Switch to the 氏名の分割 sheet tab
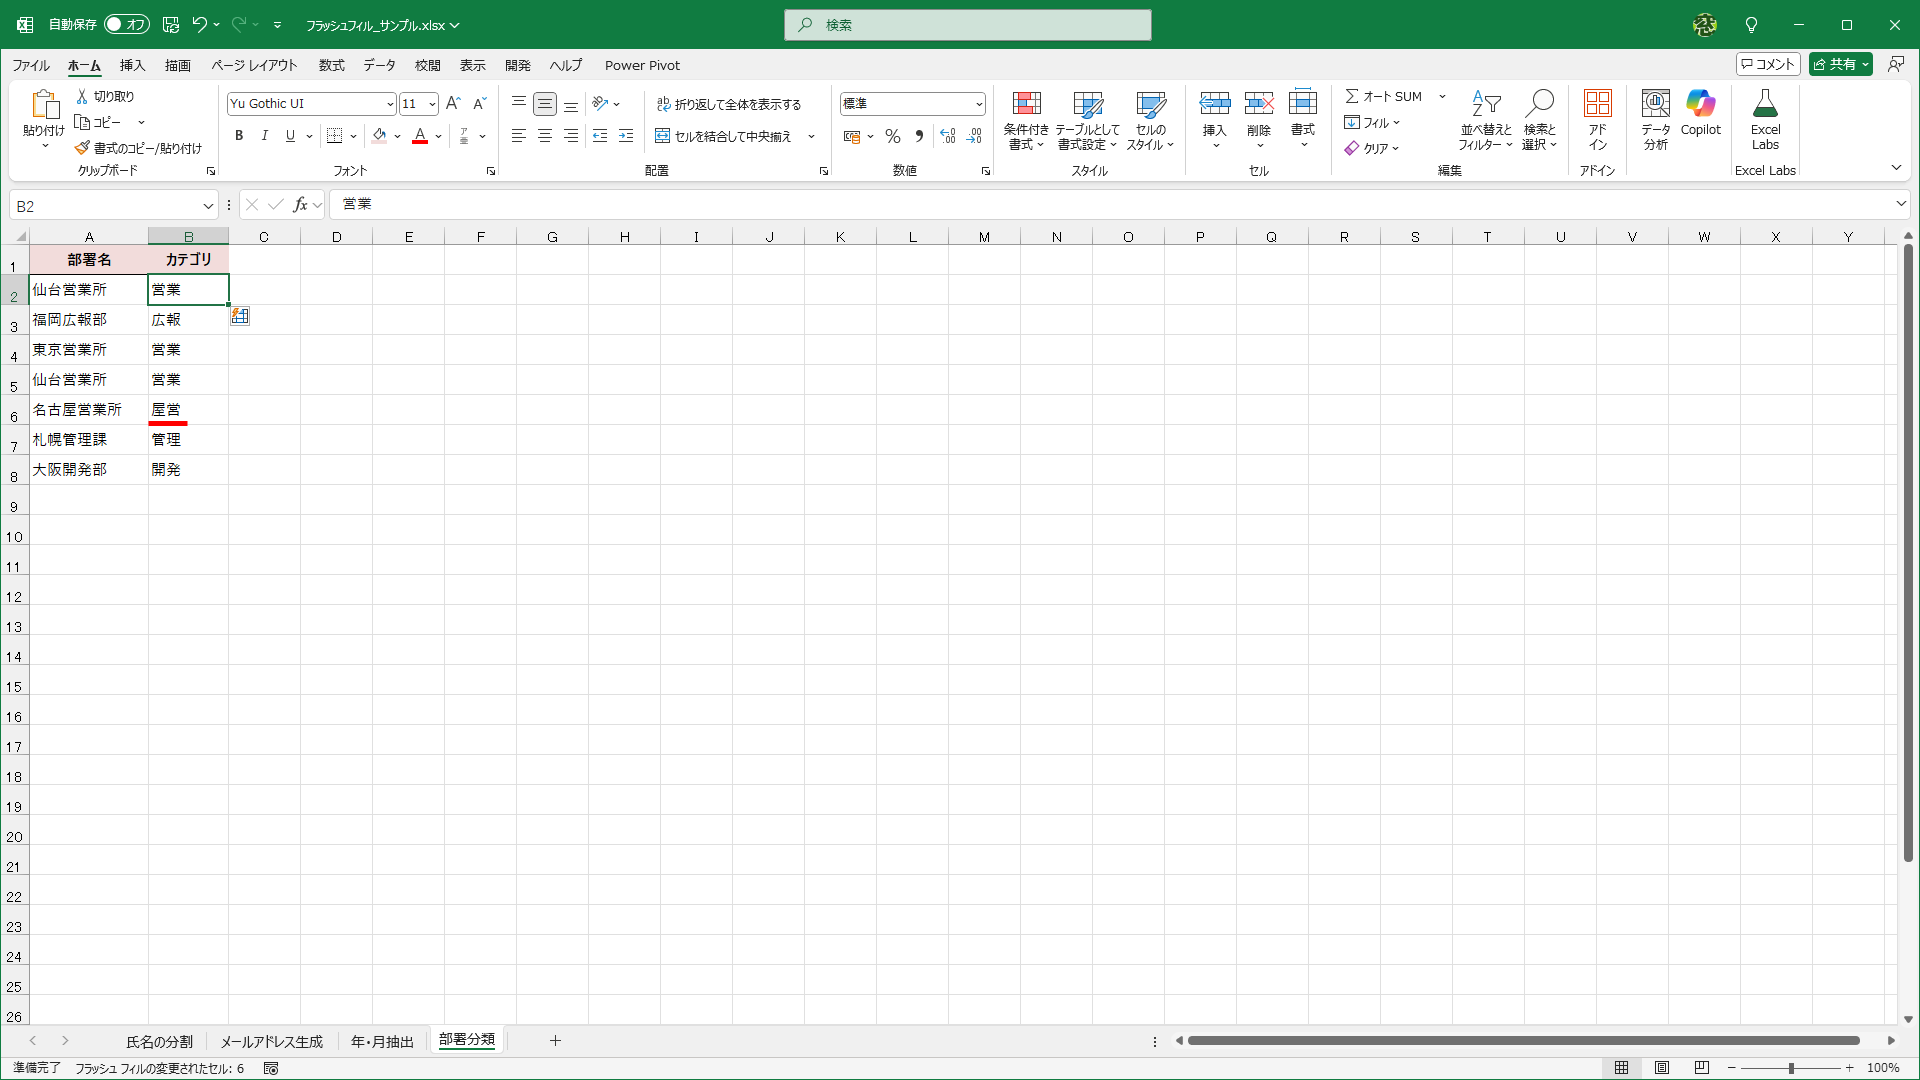Viewport: 1920px width, 1080px height. 159,1041
